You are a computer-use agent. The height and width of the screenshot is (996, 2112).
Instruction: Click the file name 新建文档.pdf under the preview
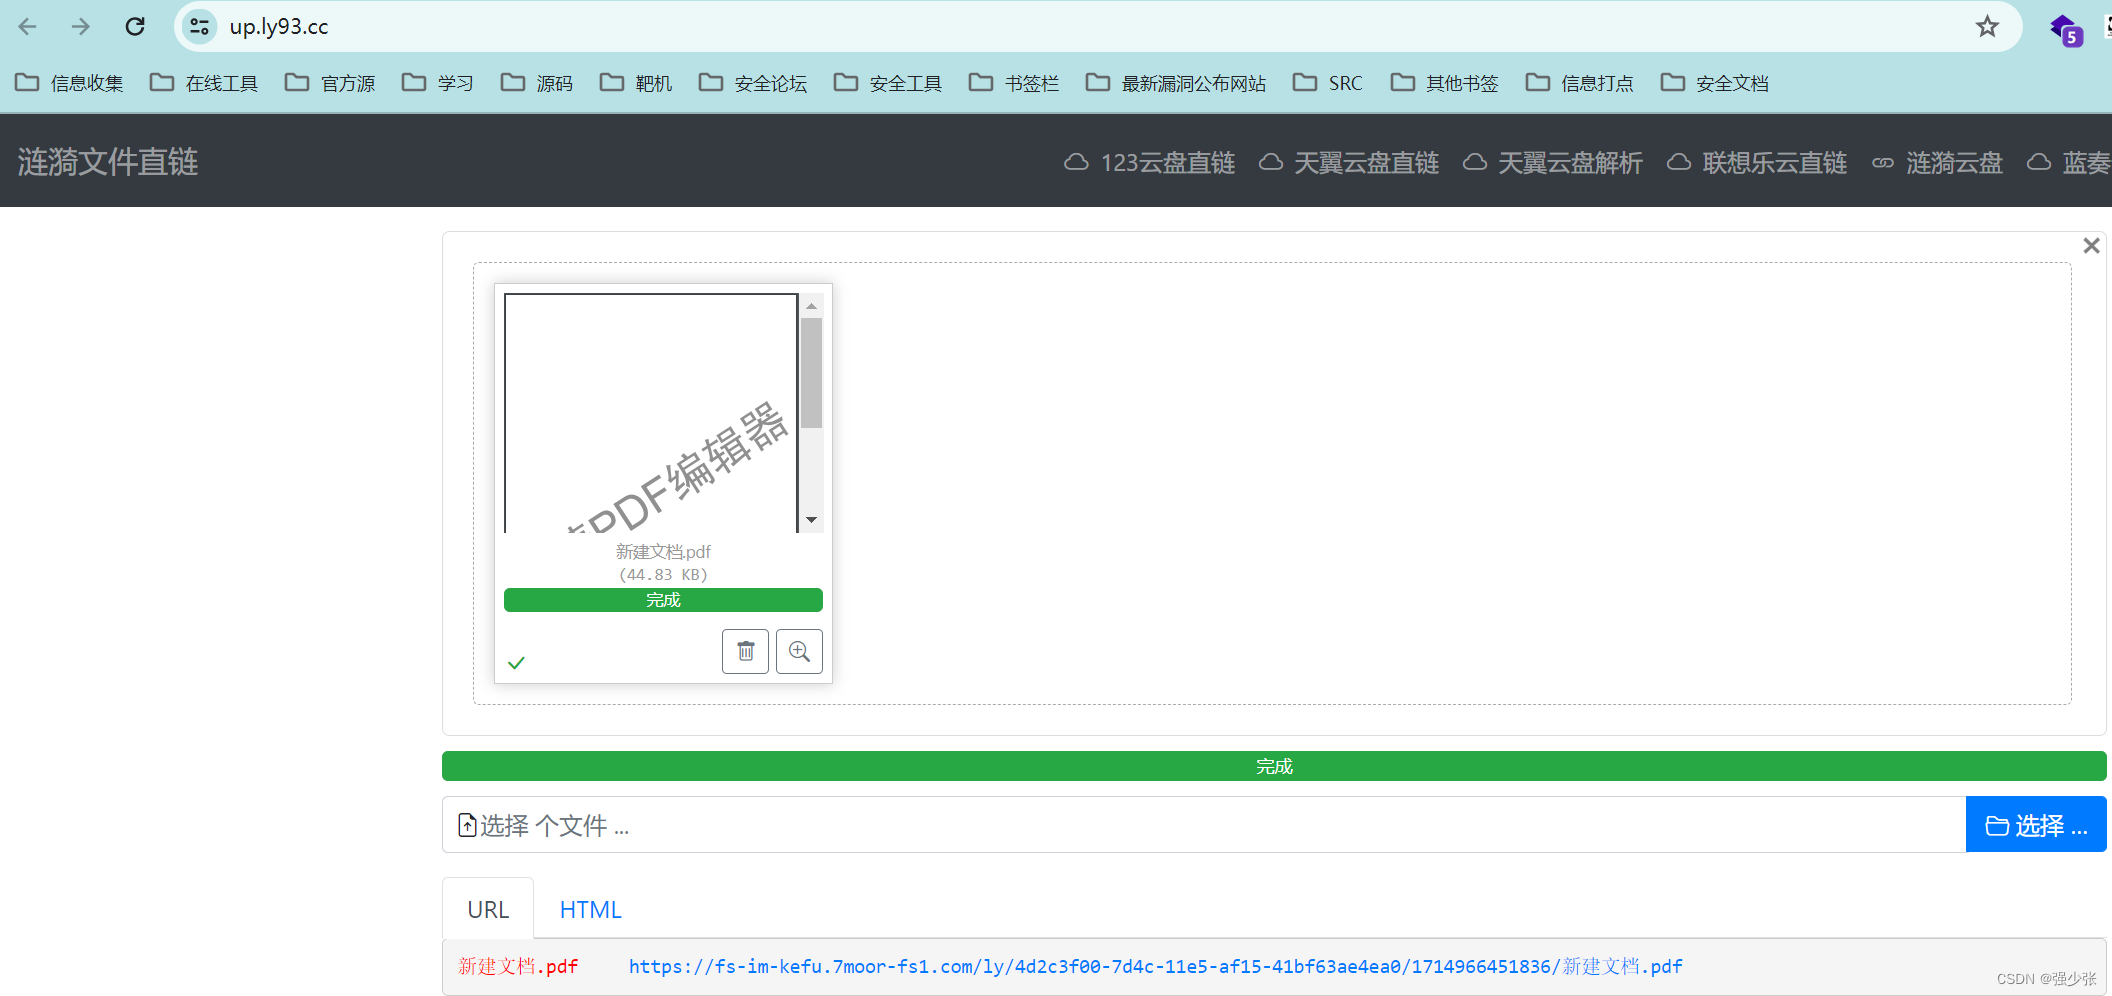tap(663, 552)
